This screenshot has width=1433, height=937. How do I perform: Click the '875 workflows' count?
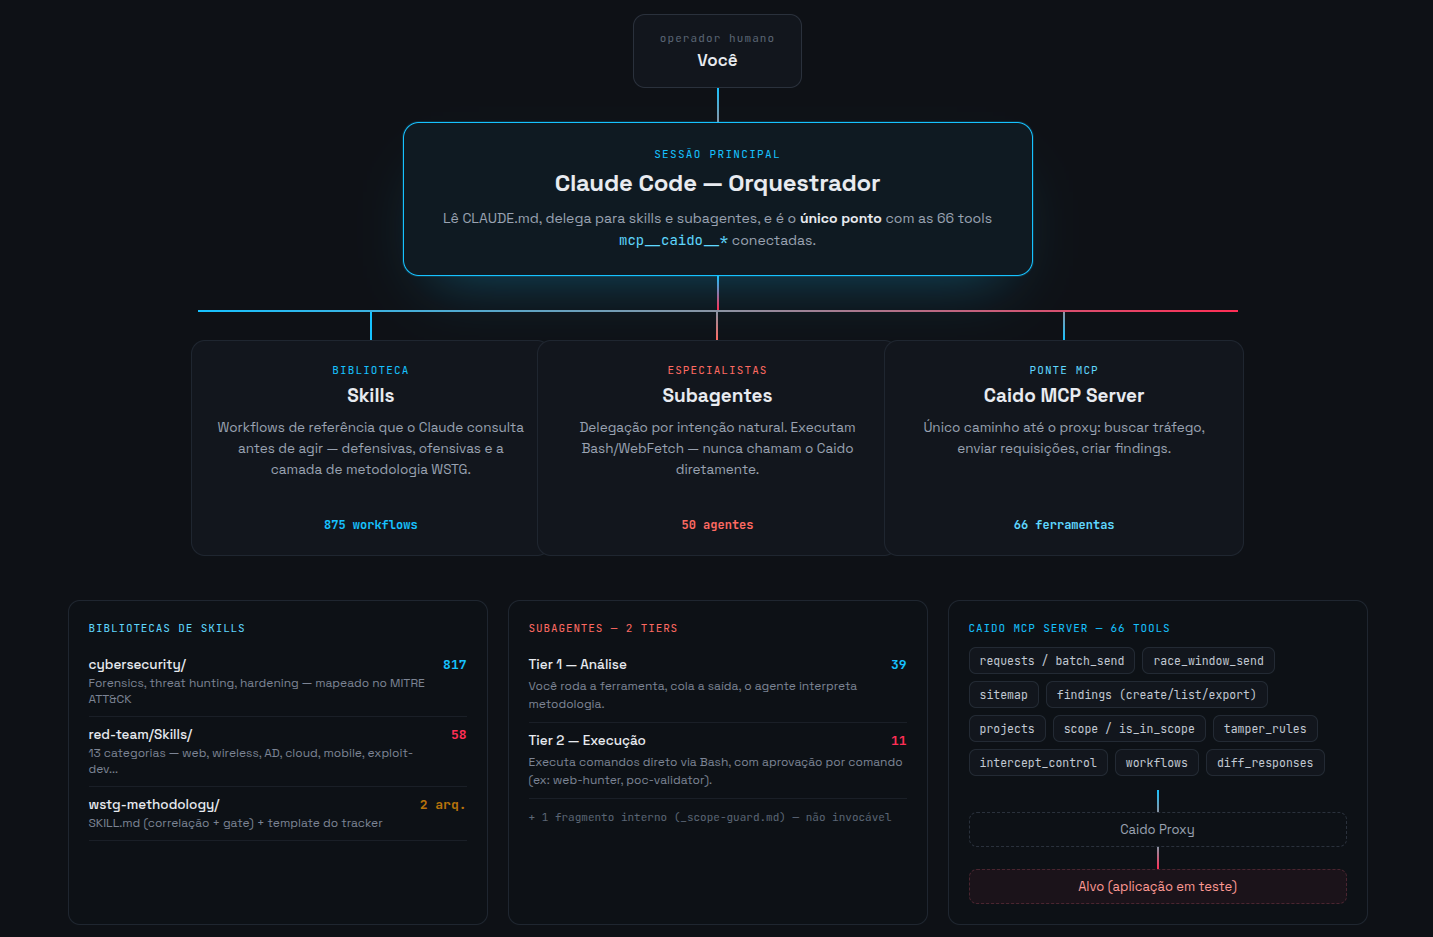click(x=370, y=525)
